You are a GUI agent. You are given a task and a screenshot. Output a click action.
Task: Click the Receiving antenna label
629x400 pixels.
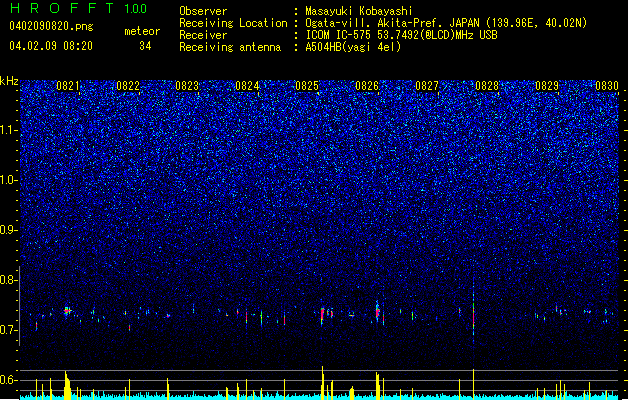click(230, 47)
